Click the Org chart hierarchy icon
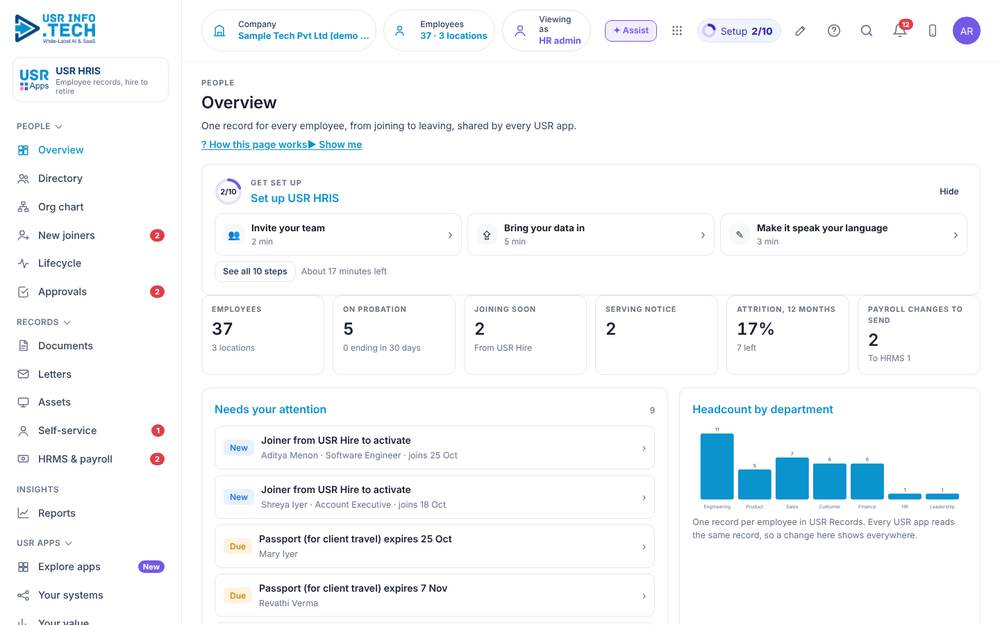The width and height of the screenshot is (1000, 625). [x=23, y=207]
